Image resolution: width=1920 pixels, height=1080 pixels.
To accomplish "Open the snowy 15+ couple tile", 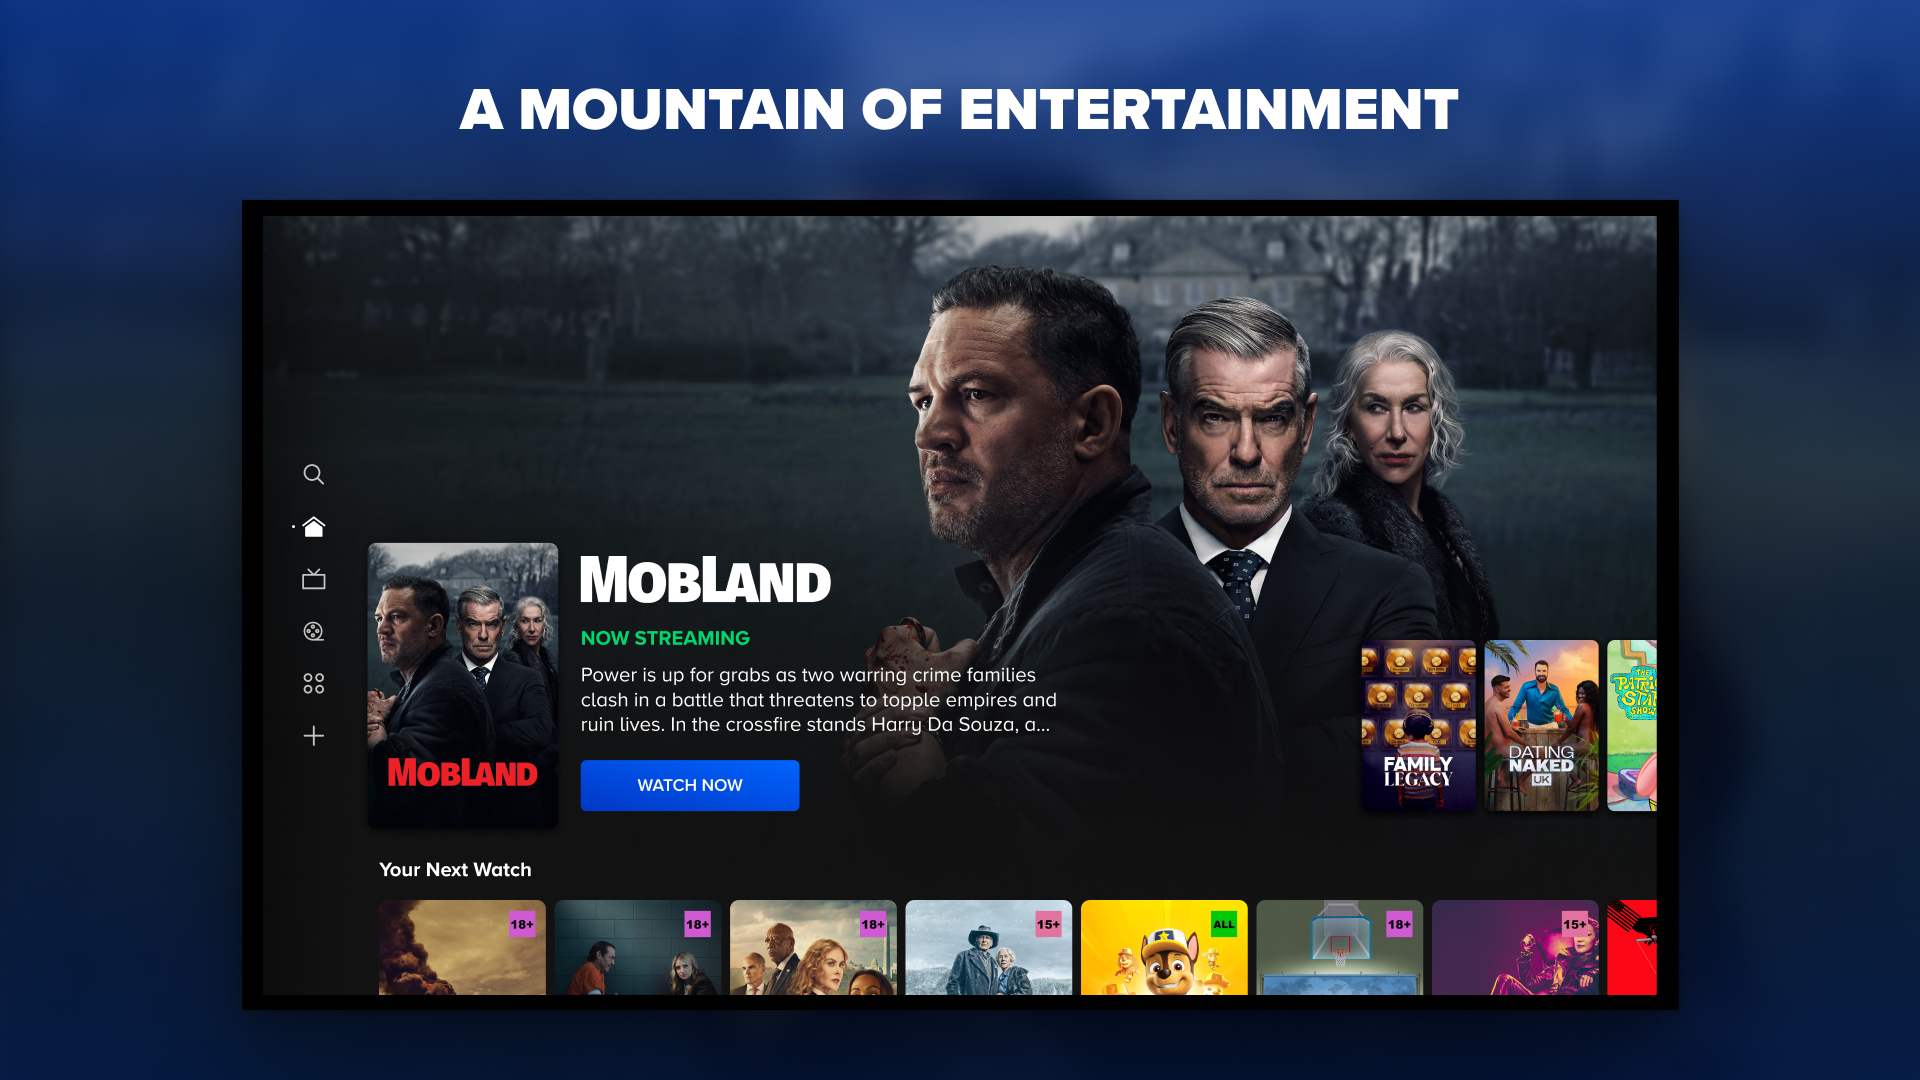I will coord(989,947).
